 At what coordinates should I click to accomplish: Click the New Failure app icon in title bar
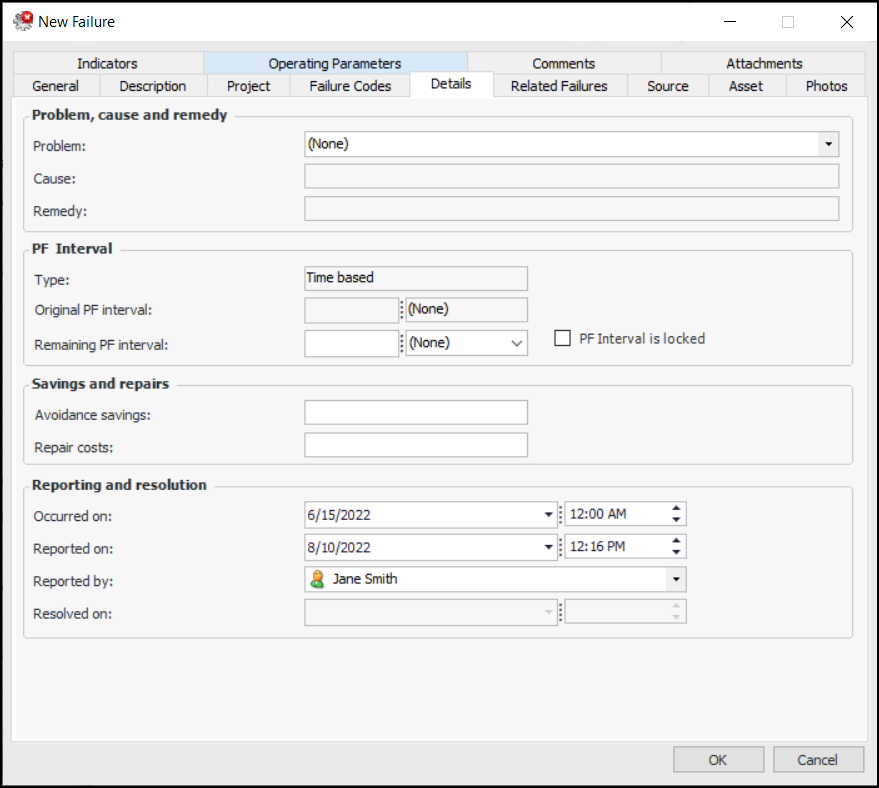pyautogui.click(x=22, y=21)
